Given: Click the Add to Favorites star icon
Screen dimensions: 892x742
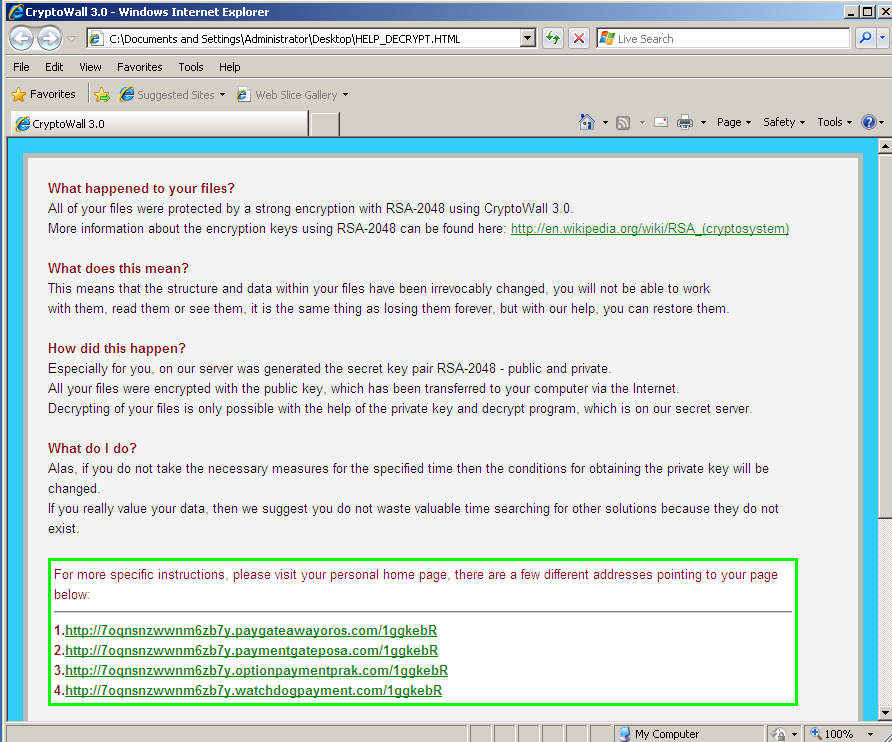Looking at the screenshot, I should (x=102, y=94).
